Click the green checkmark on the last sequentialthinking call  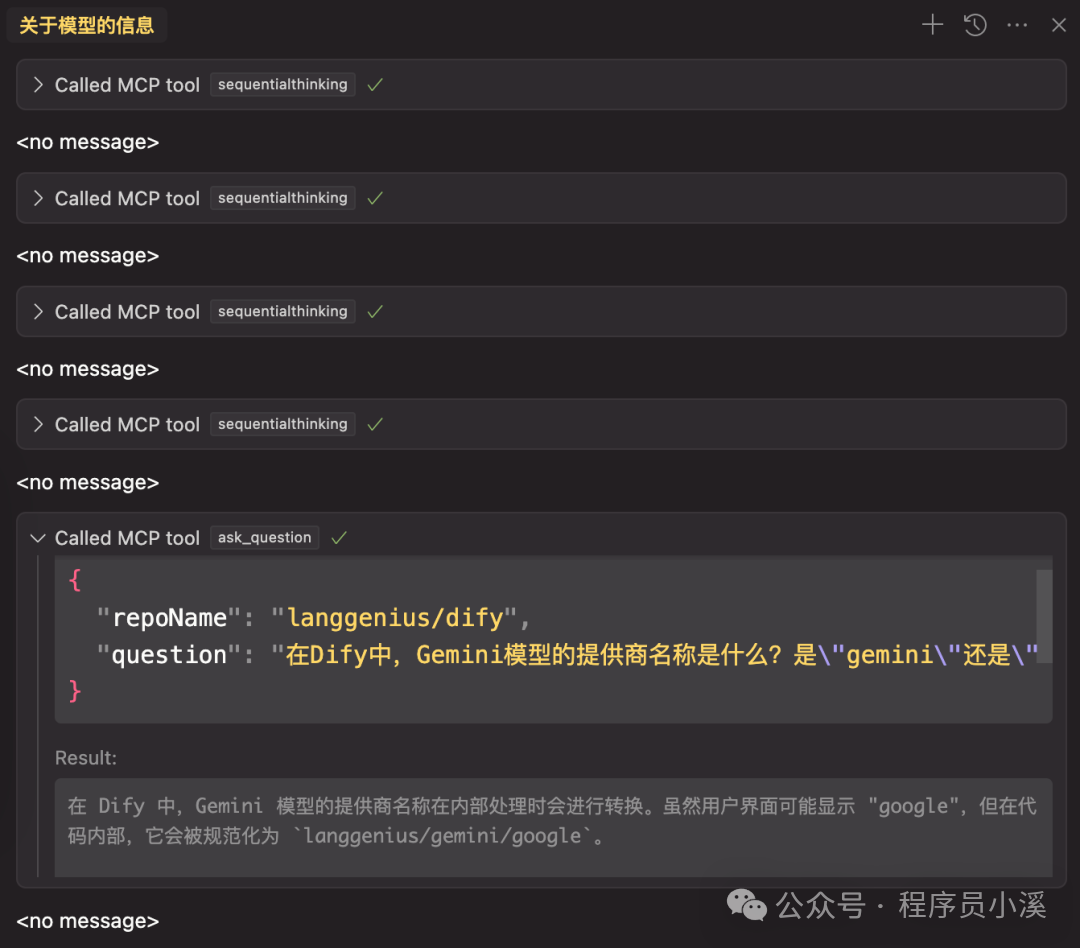click(x=374, y=424)
